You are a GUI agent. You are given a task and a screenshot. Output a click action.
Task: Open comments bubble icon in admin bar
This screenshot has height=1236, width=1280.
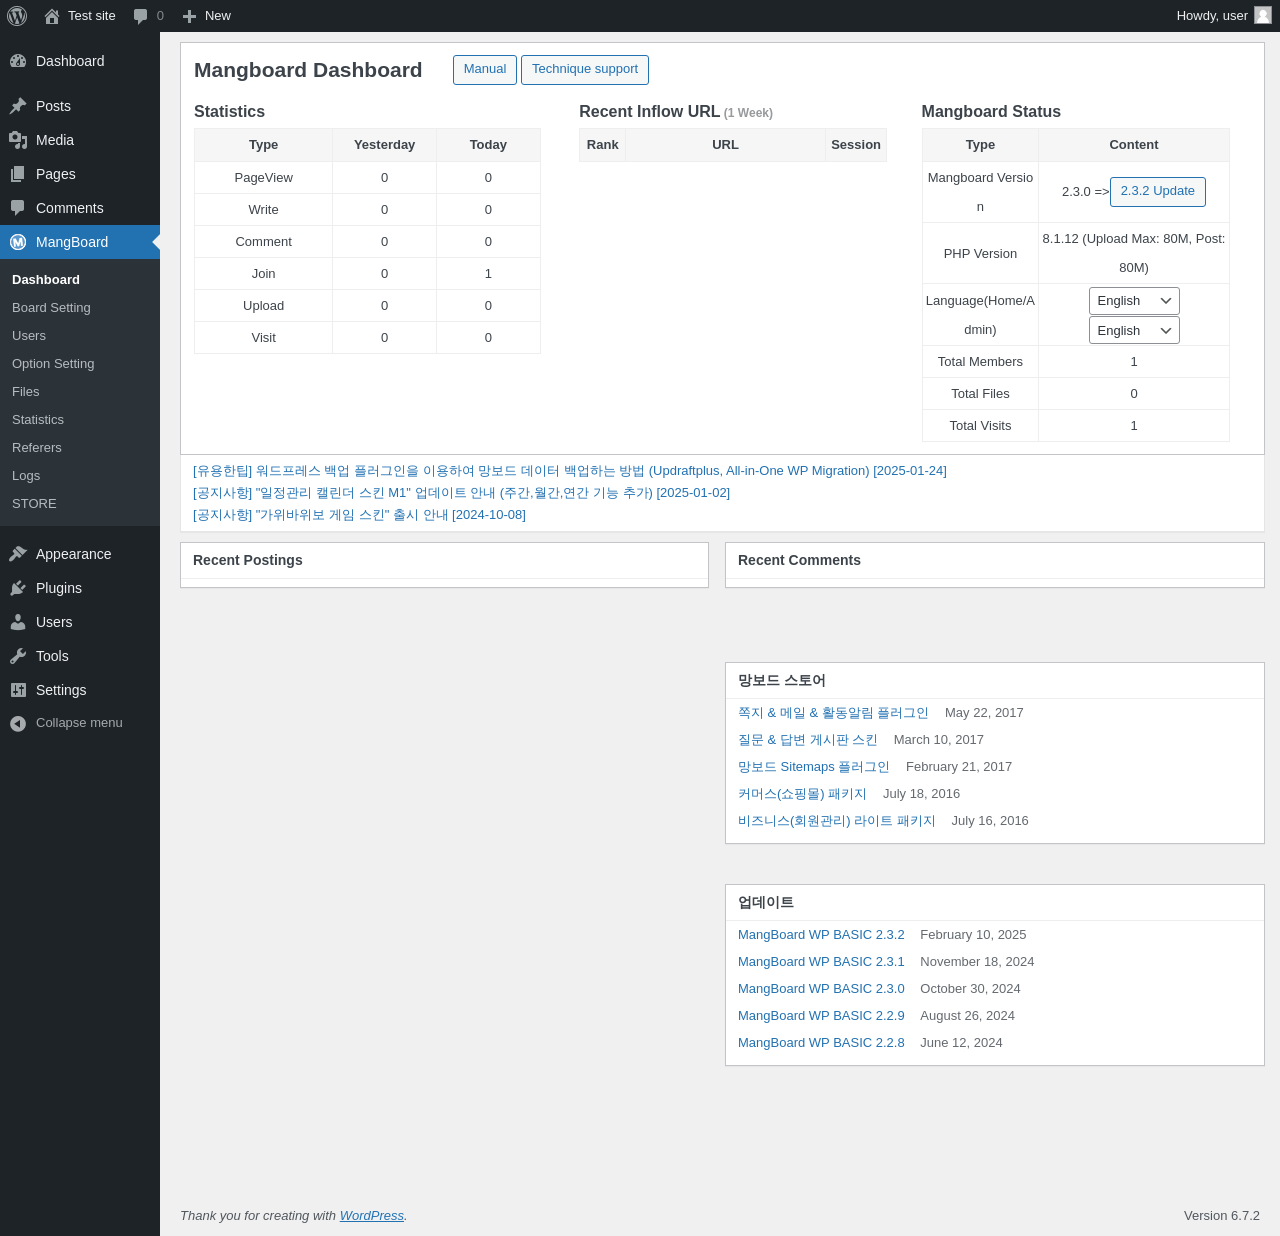pyautogui.click(x=140, y=16)
